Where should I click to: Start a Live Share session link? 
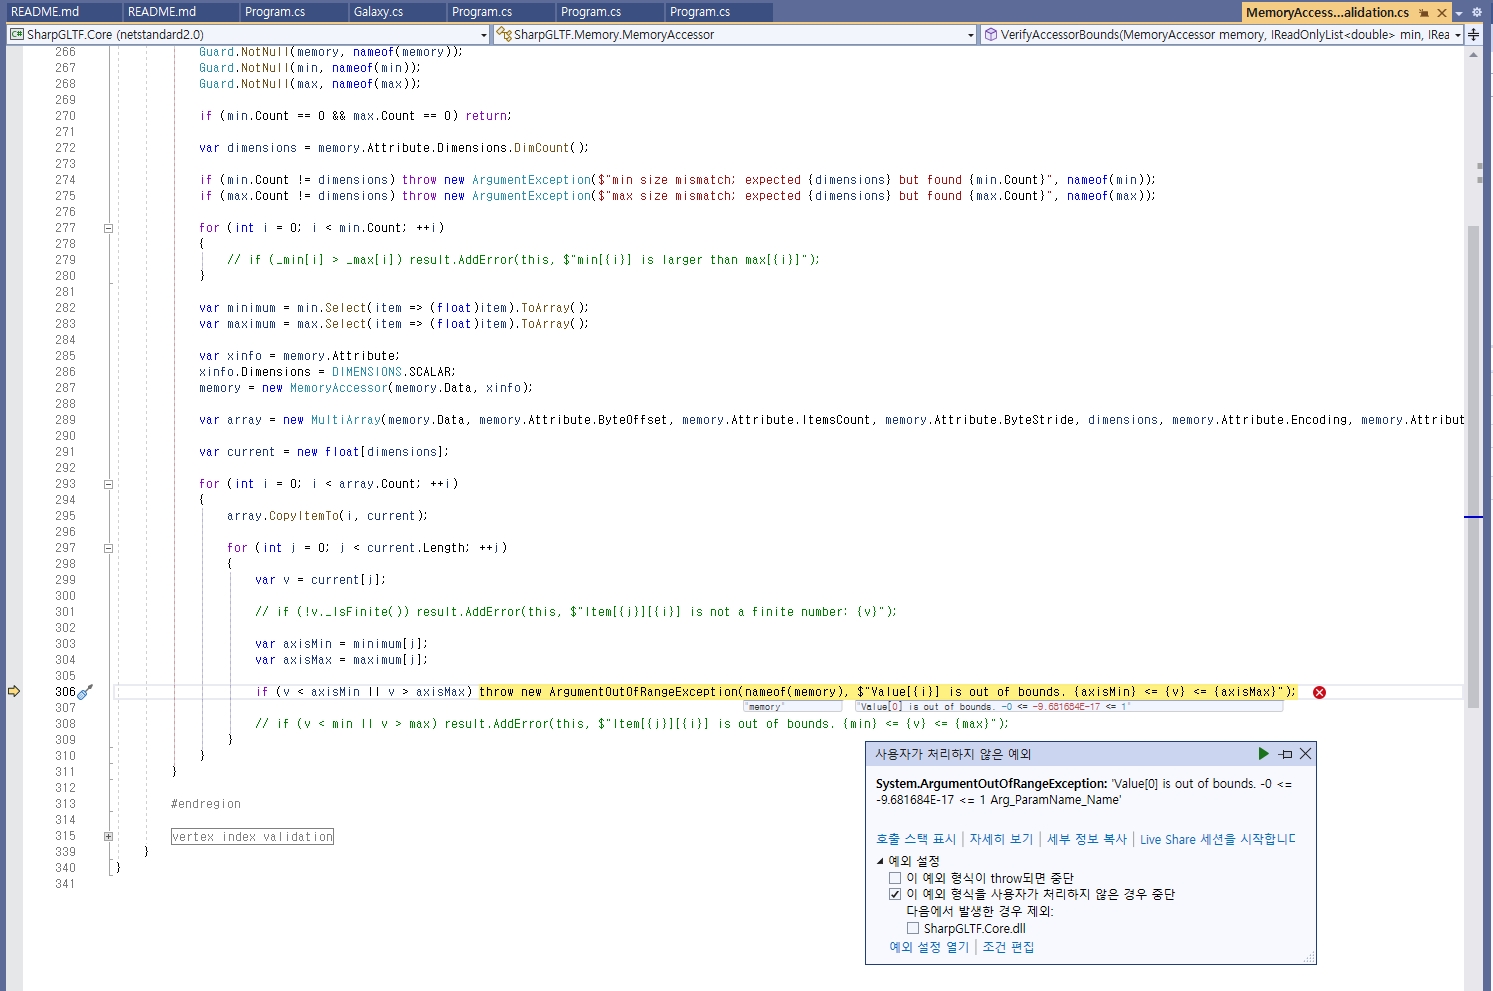pos(1217,839)
